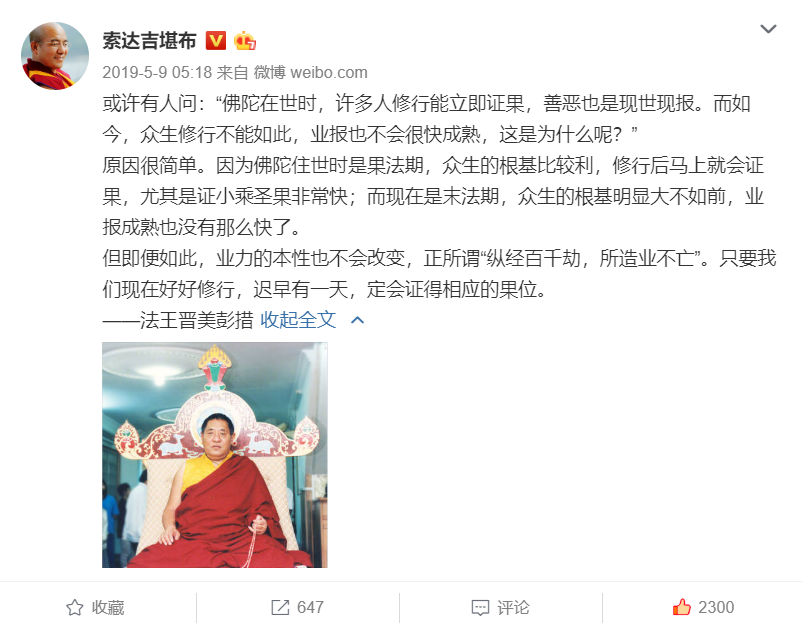Open the post options chevron menu
803x631 pixels.
tap(768, 29)
